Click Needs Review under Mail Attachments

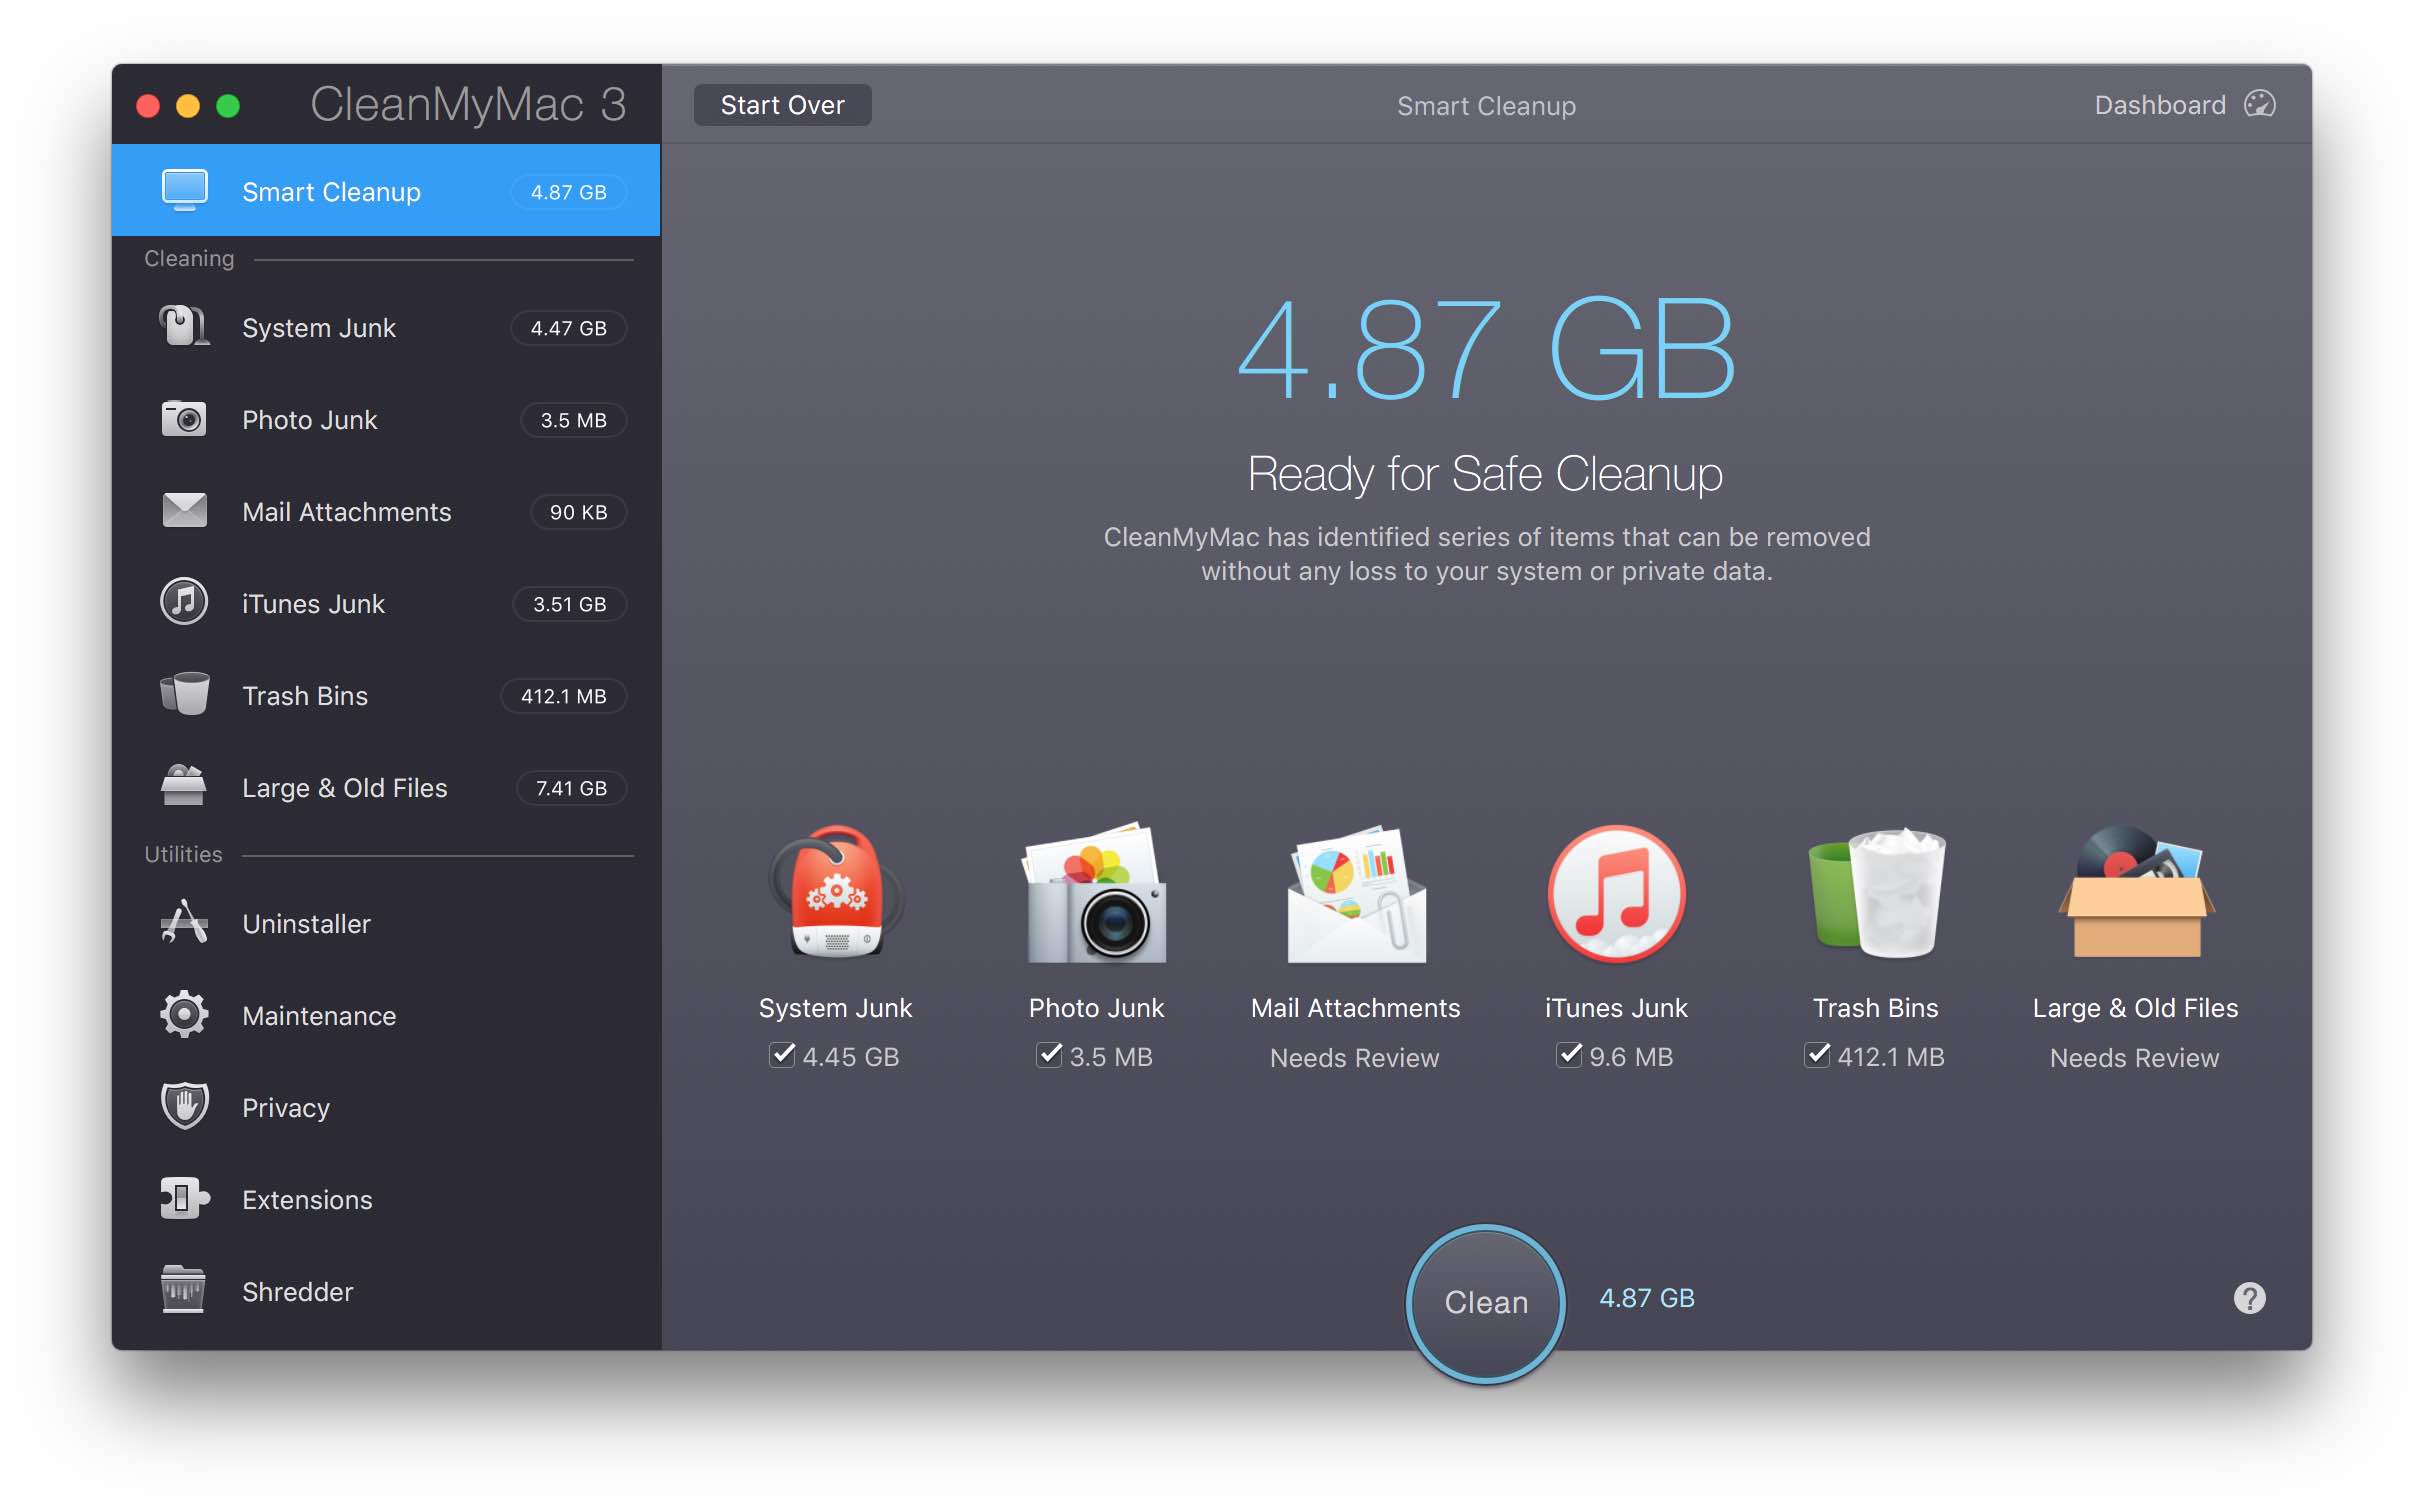1354,1057
